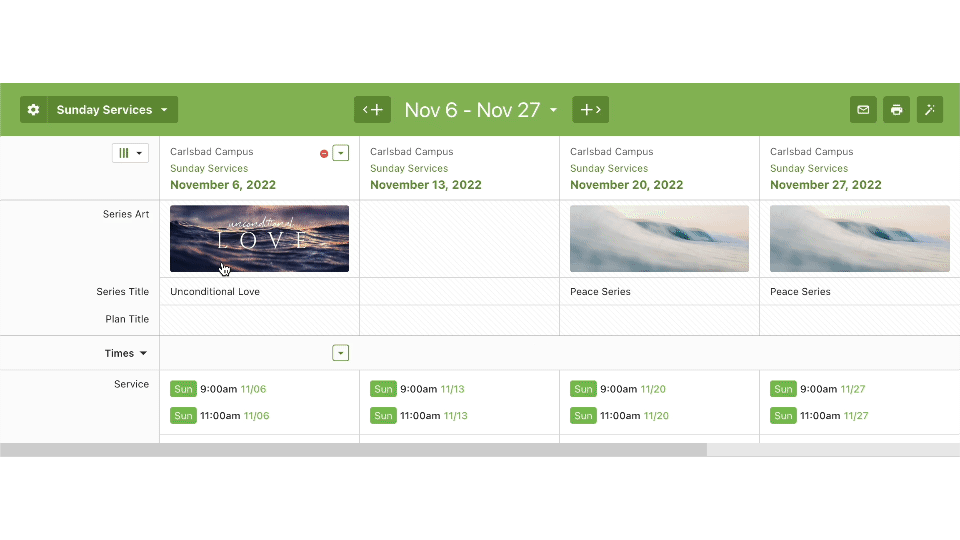The image size is (960, 540).
Task: Click Sunday Services link under November 20
Action: [609, 169]
